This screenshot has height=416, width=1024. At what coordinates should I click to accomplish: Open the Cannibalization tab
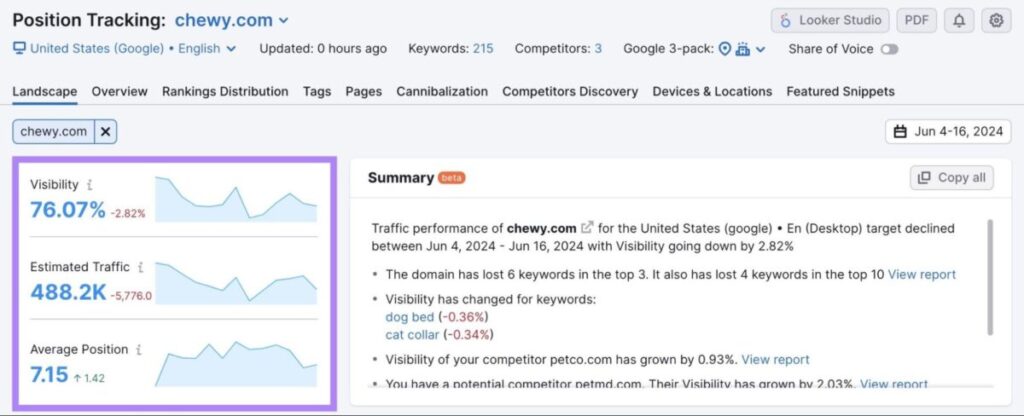click(442, 91)
